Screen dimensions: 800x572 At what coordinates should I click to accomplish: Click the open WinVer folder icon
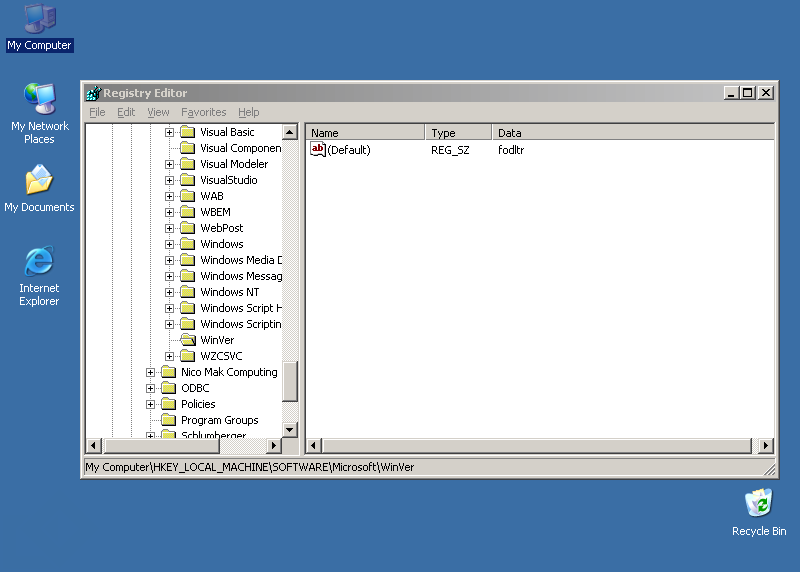click(188, 340)
